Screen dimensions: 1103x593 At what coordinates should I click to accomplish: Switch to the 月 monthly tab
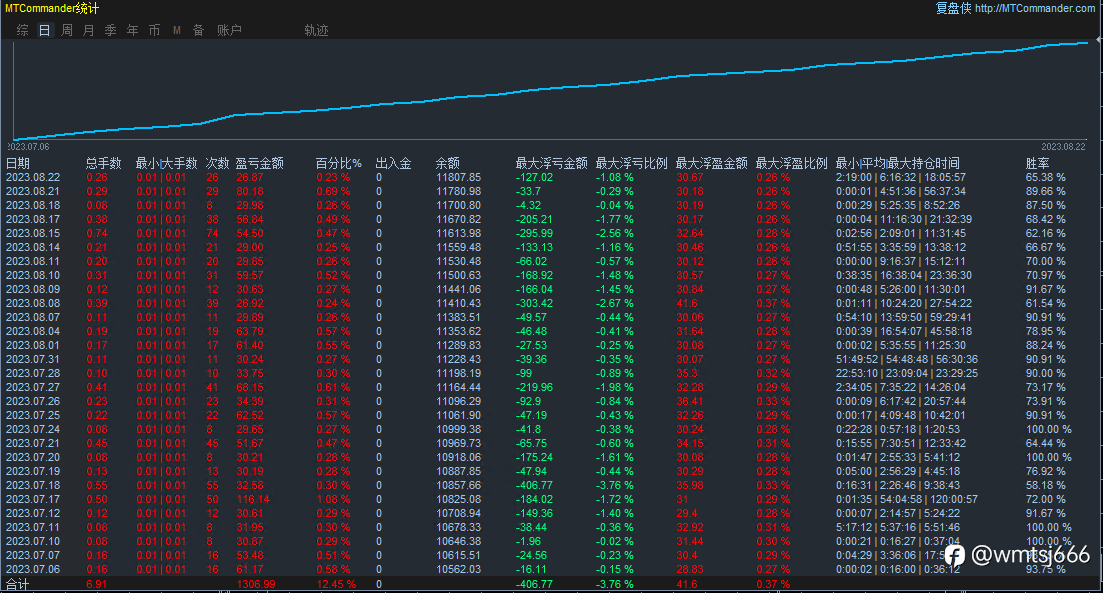89,30
